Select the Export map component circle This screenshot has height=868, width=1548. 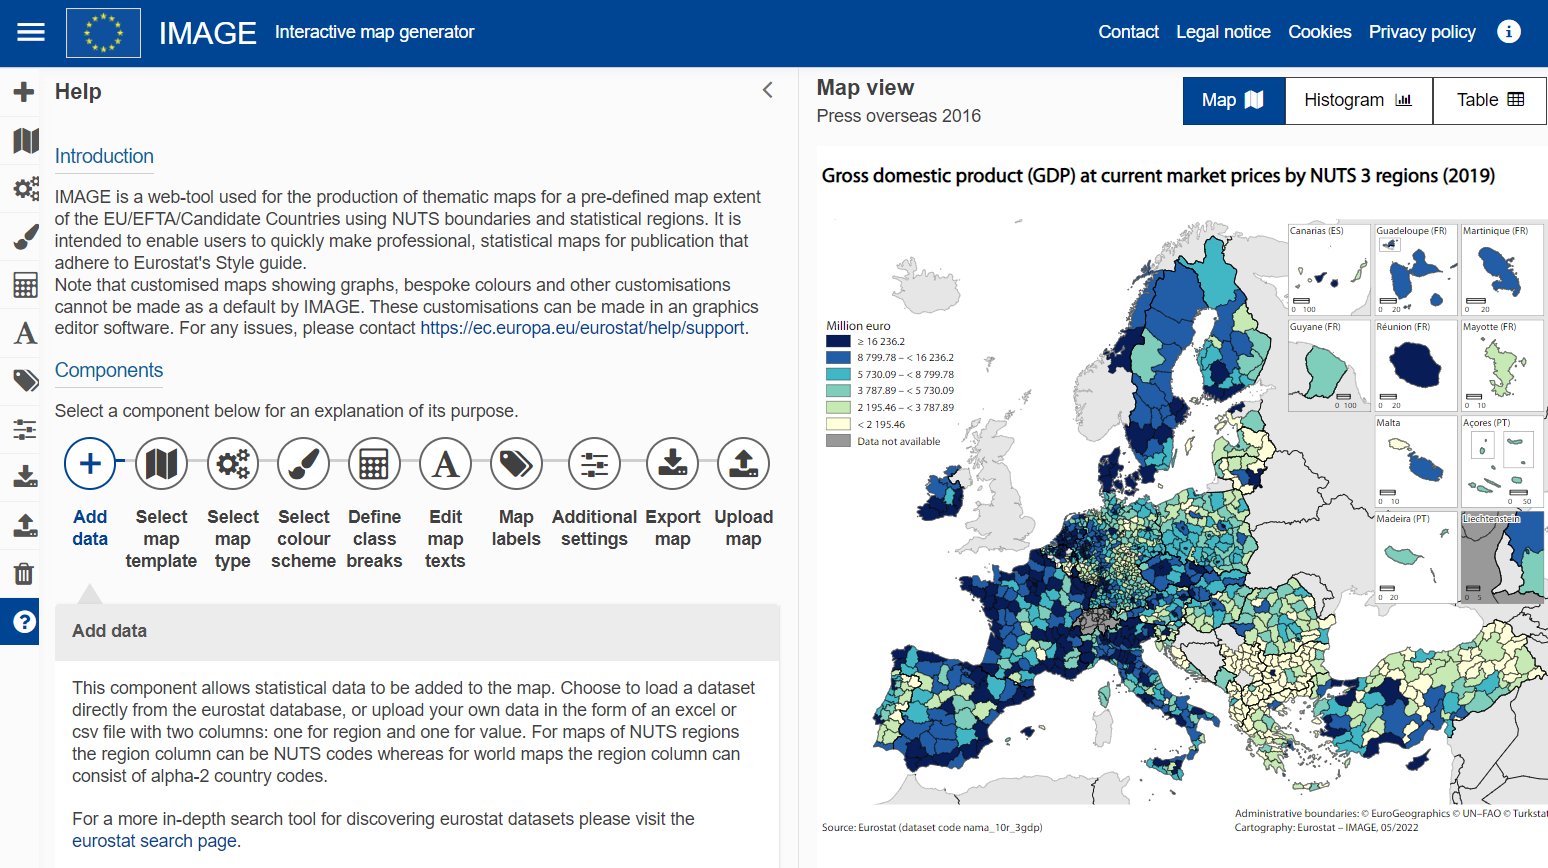[672, 464]
